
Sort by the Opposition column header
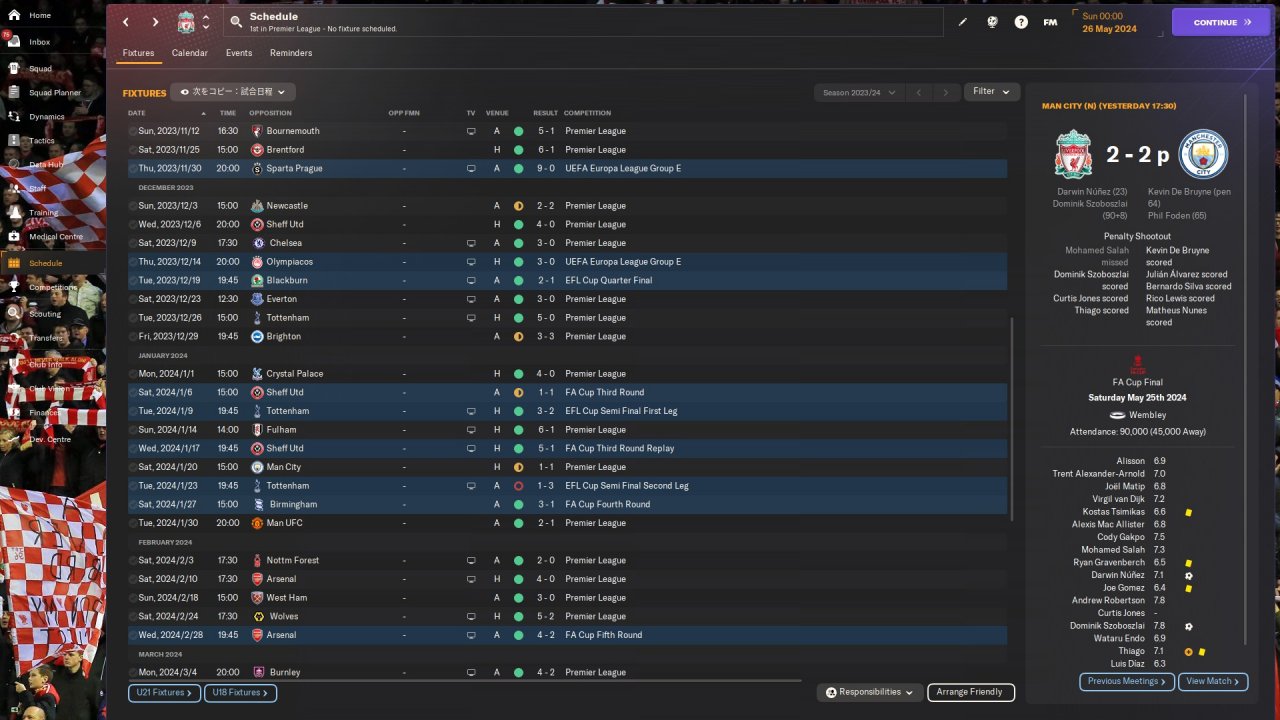click(270, 113)
